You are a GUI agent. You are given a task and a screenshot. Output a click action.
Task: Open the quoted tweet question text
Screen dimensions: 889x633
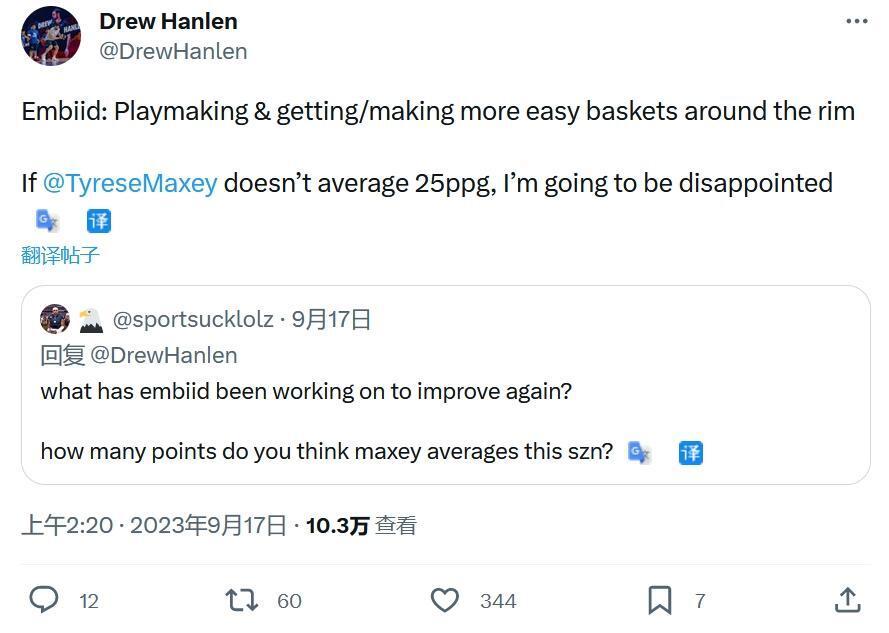click(306, 391)
